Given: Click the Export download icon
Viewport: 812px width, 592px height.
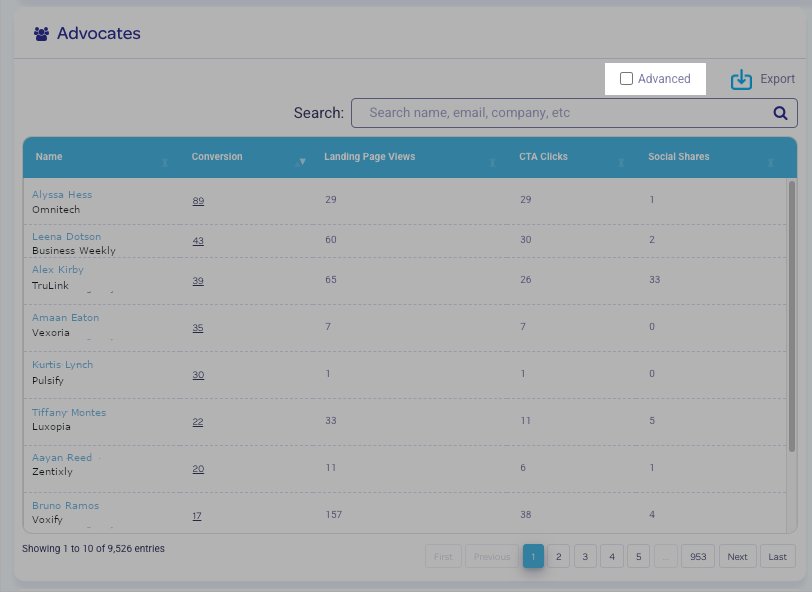Looking at the screenshot, I should pos(741,80).
